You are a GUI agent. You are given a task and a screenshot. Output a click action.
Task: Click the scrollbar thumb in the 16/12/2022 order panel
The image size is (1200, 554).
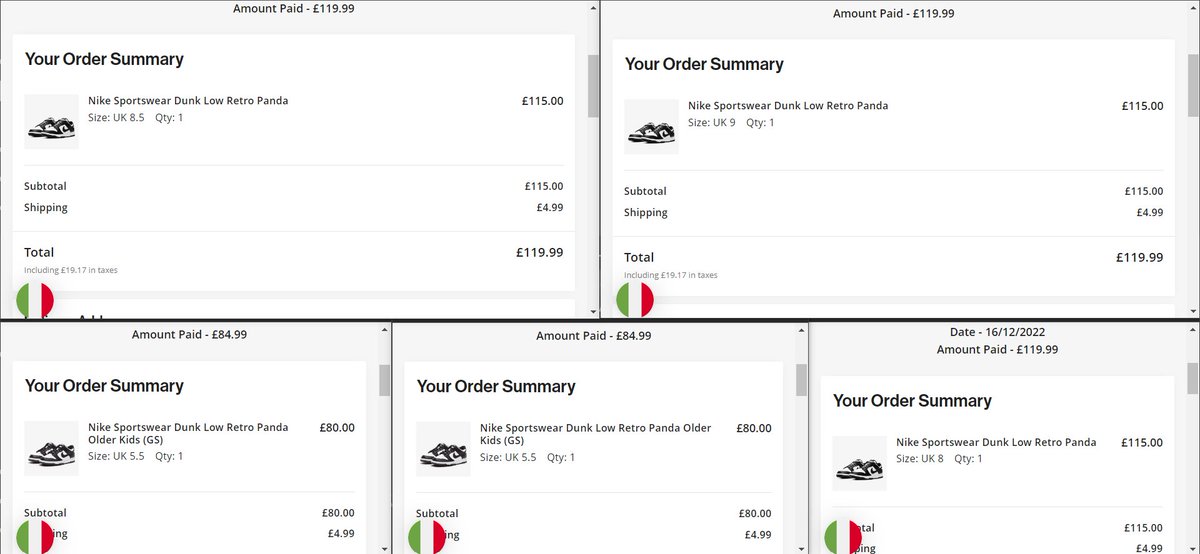pos(1193,380)
